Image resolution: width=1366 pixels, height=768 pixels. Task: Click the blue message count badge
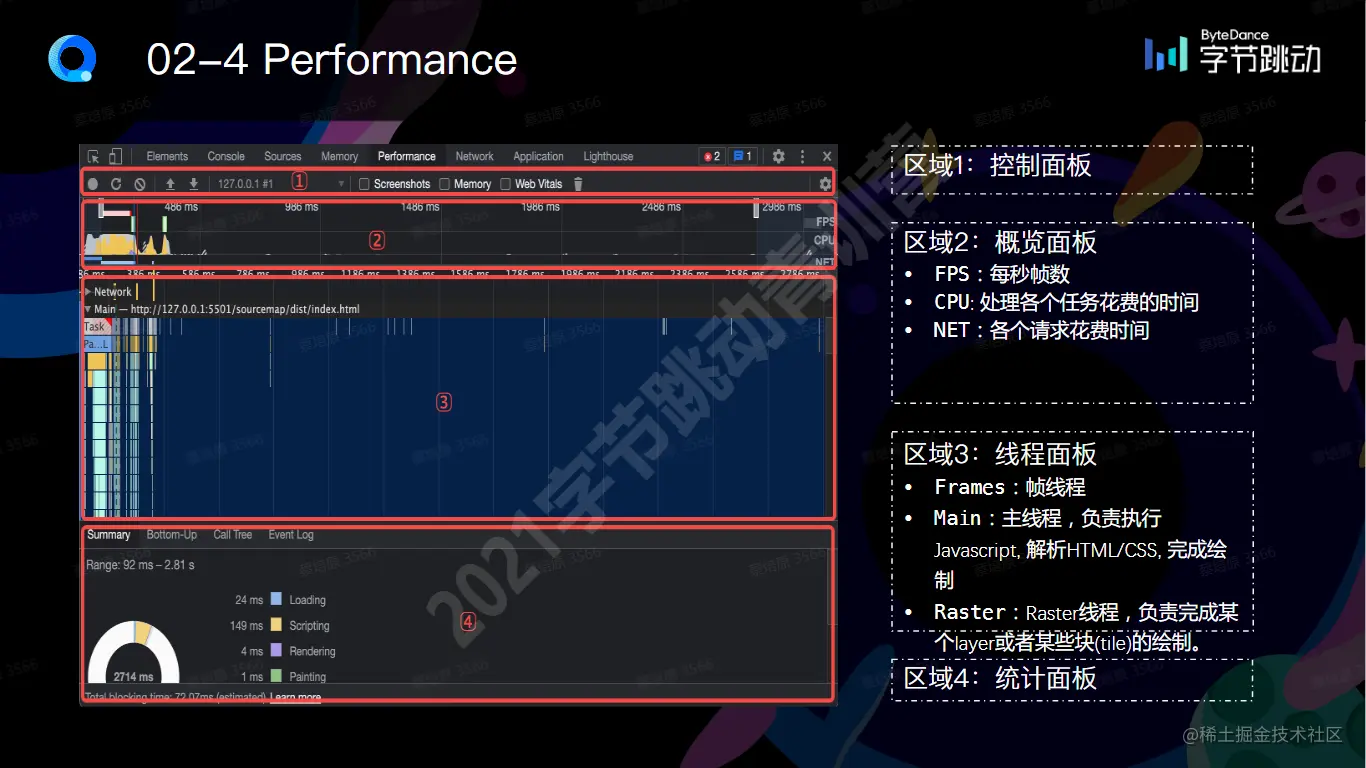[742, 156]
